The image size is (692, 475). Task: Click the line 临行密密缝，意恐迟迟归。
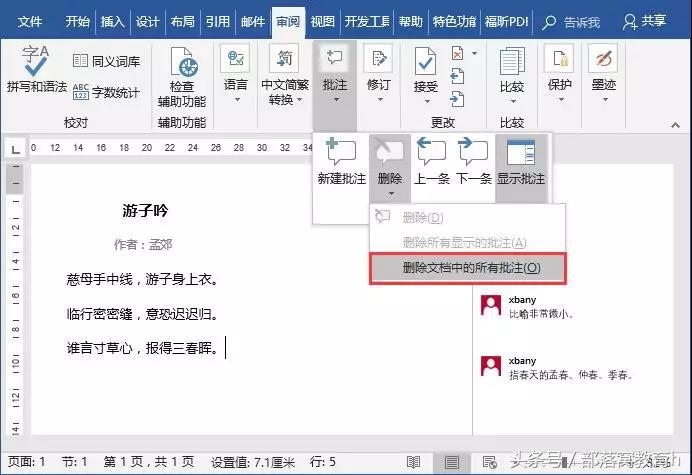click(x=142, y=314)
